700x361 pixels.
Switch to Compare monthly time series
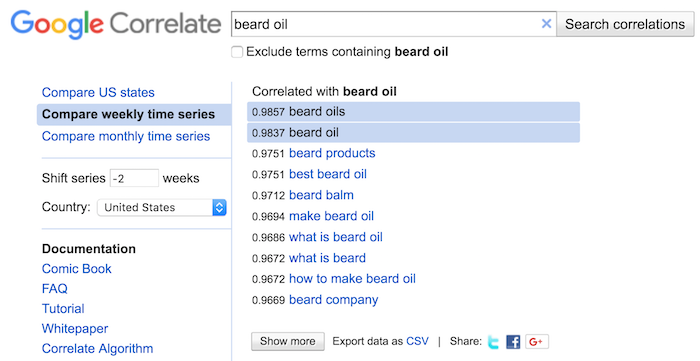click(126, 136)
